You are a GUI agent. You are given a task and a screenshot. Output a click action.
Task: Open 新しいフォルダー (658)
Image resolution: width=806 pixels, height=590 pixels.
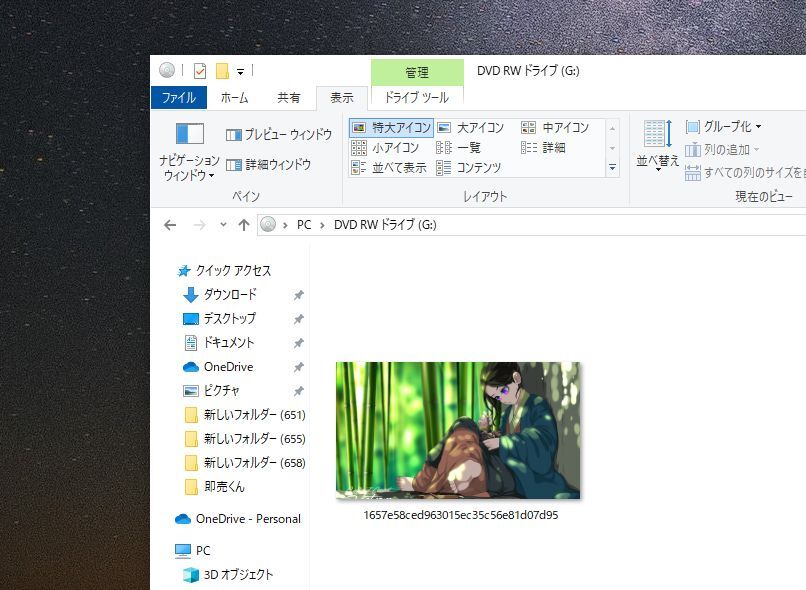(245, 463)
